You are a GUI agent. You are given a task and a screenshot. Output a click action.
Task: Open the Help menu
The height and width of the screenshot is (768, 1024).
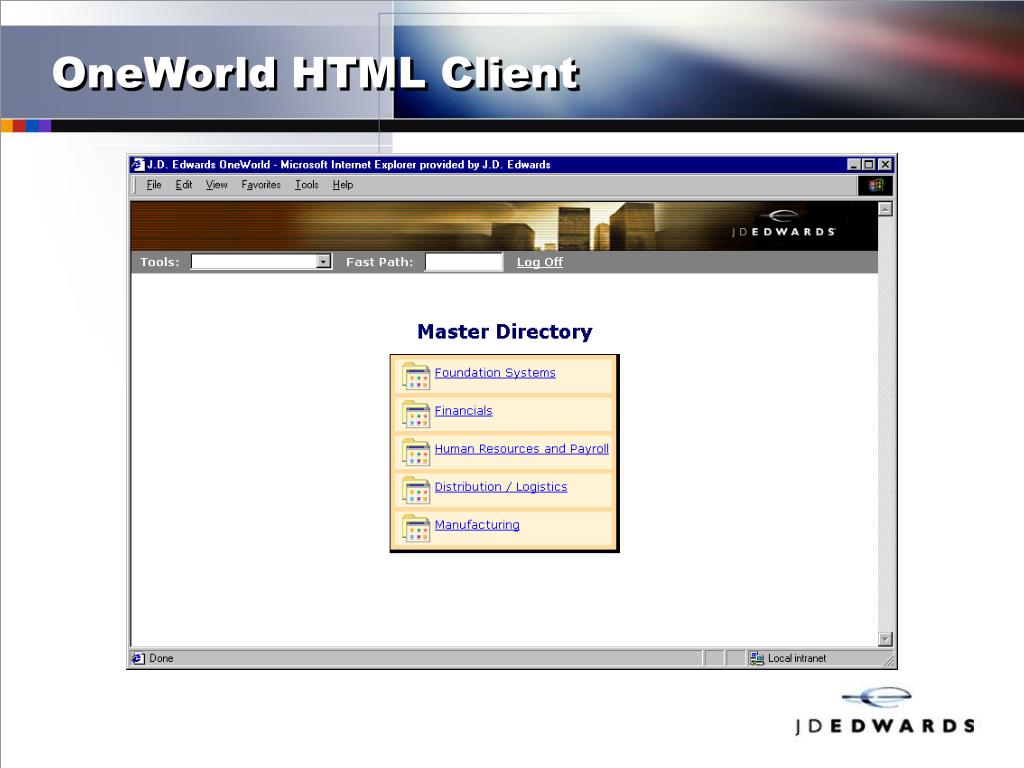click(343, 185)
